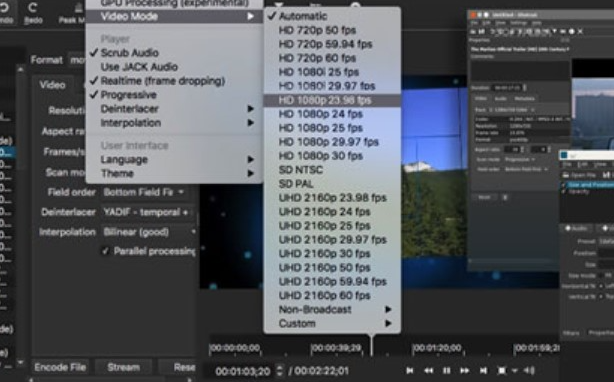Select HD 1080i 25 fps mode
This screenshot has height=382, width=614.
point(332,72)
